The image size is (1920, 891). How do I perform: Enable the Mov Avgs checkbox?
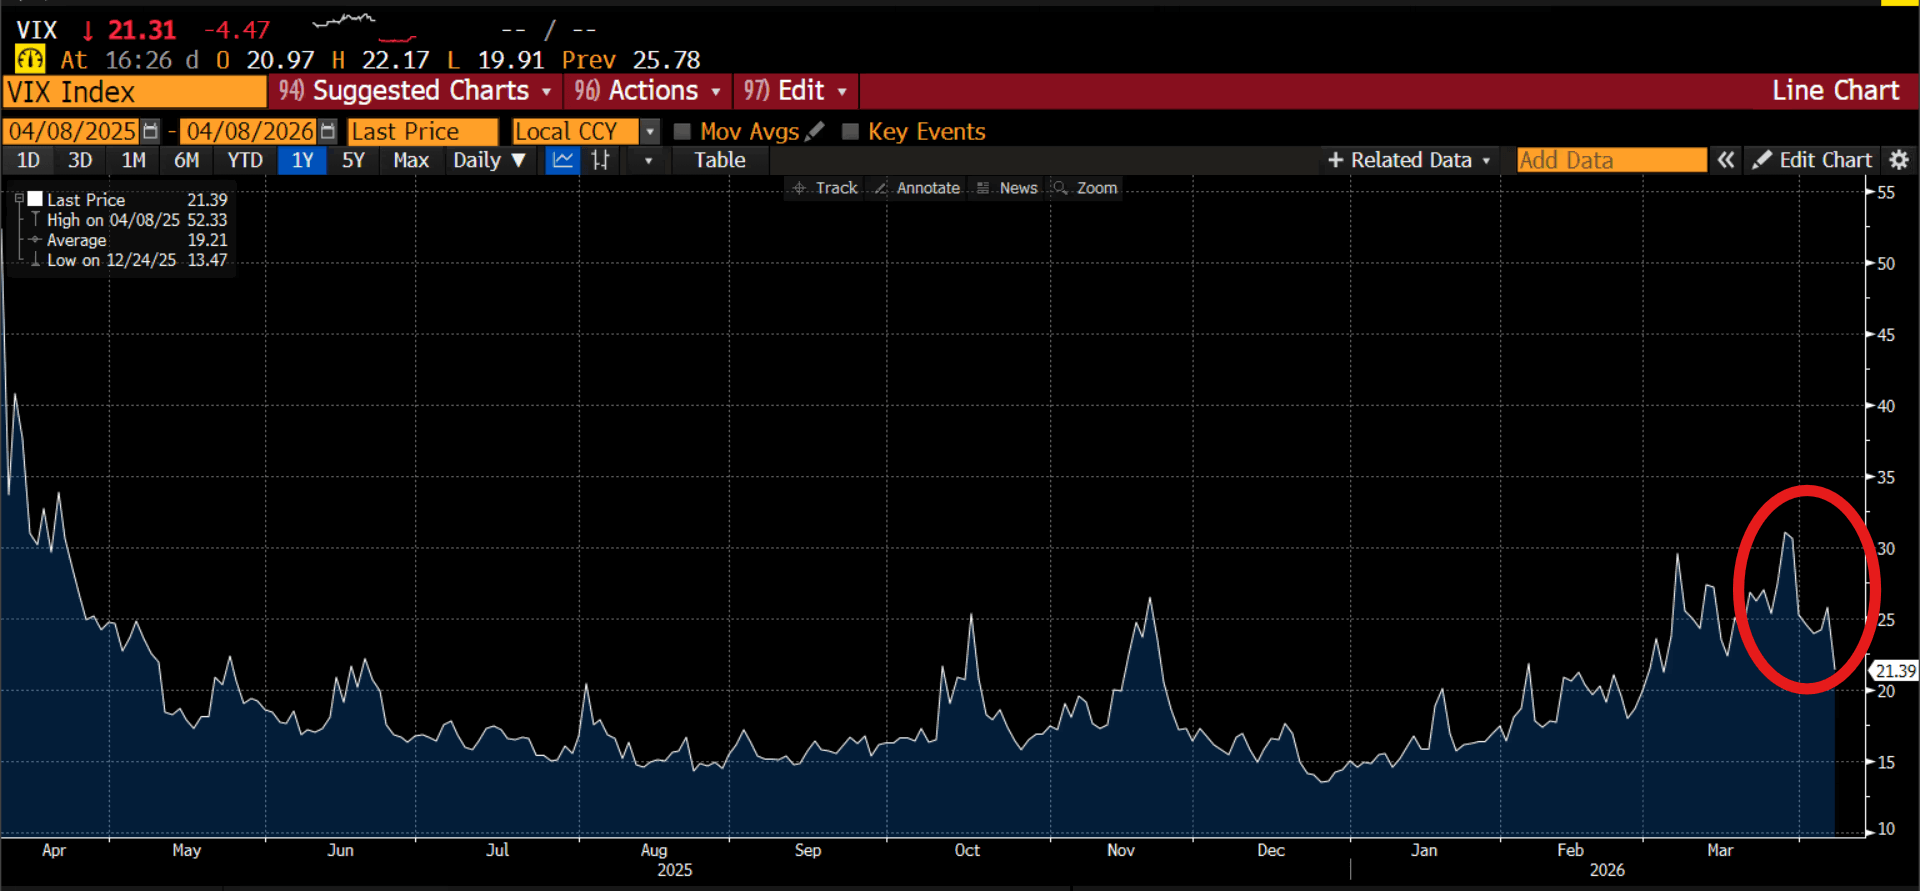click(683, 131)
